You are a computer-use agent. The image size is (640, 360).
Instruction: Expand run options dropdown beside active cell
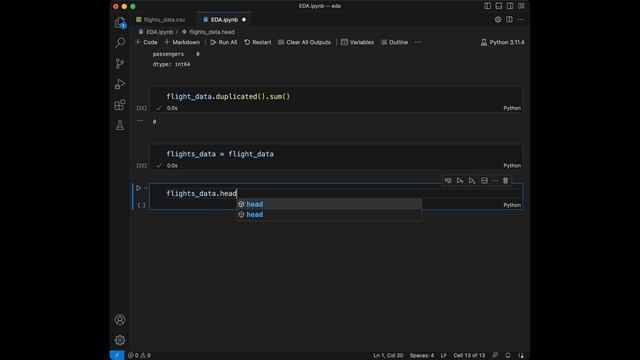click(146, 188)
